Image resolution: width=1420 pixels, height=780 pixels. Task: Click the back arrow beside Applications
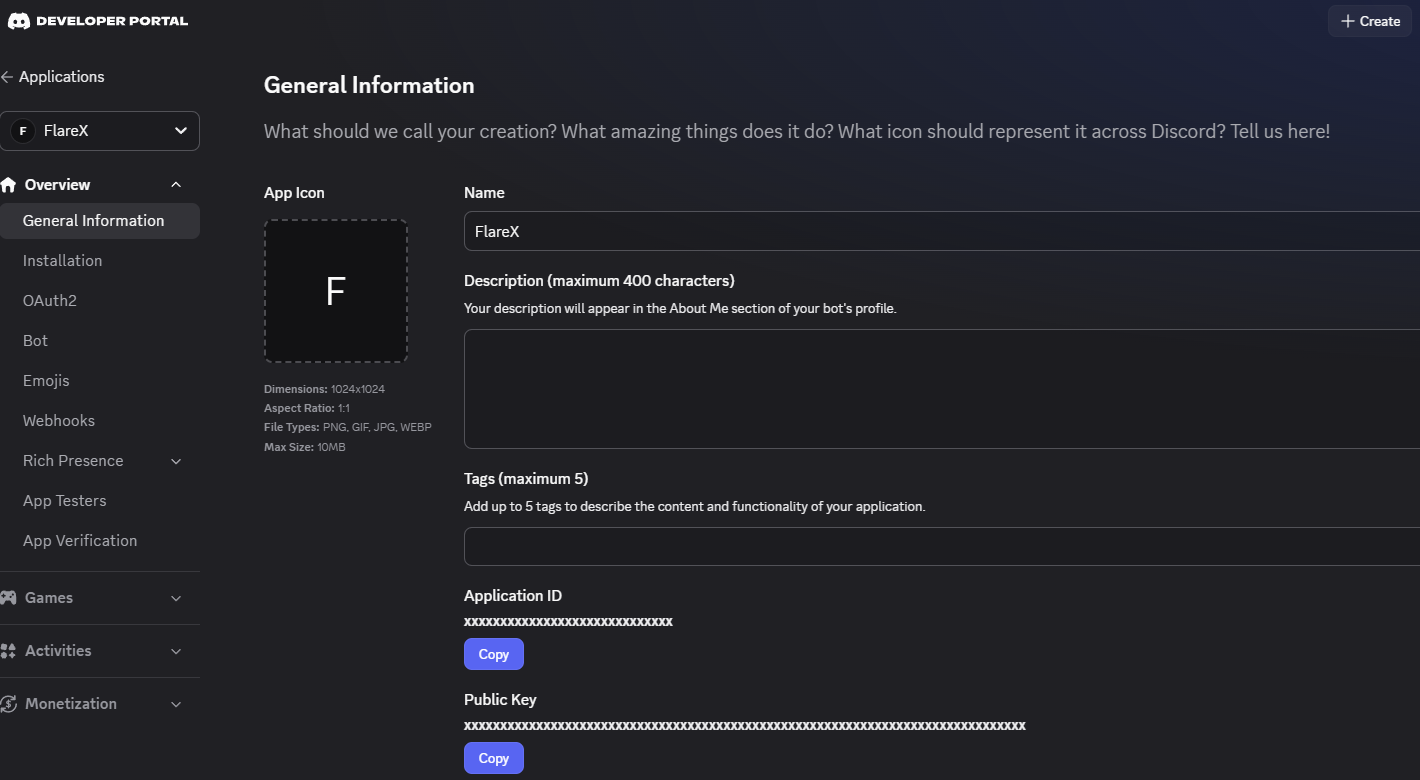pos(7,77)
